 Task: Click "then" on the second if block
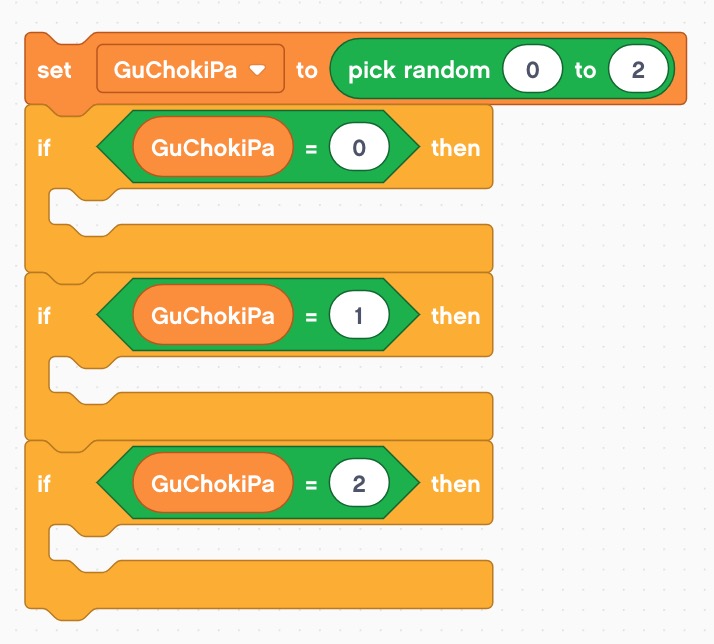(x=455, y=316)
